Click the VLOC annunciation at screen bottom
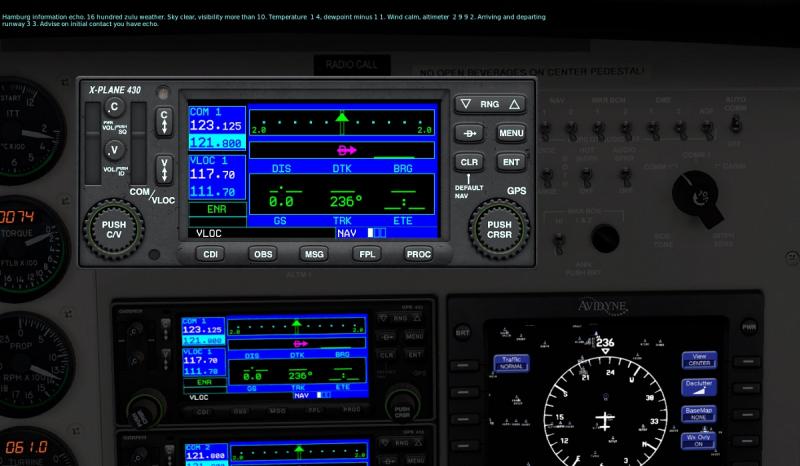800x466 pixels. (x=209, y=233)
